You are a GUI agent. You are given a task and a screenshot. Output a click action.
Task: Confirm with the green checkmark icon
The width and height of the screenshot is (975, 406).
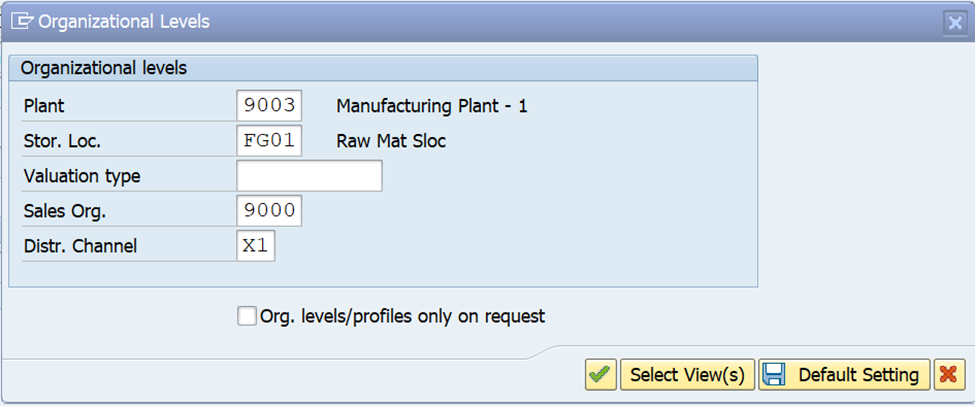pyautogui.click(x=601, y=375)
